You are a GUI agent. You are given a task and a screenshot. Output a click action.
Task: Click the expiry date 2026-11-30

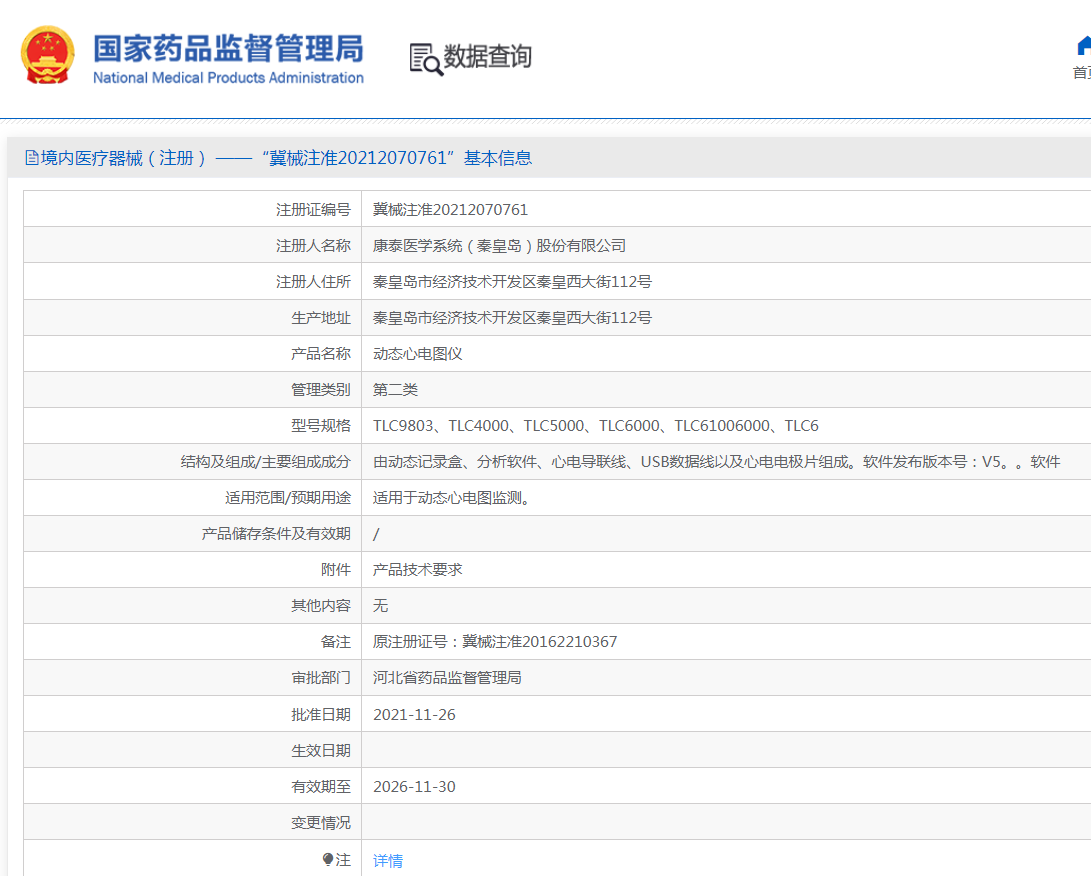[414, 787]
